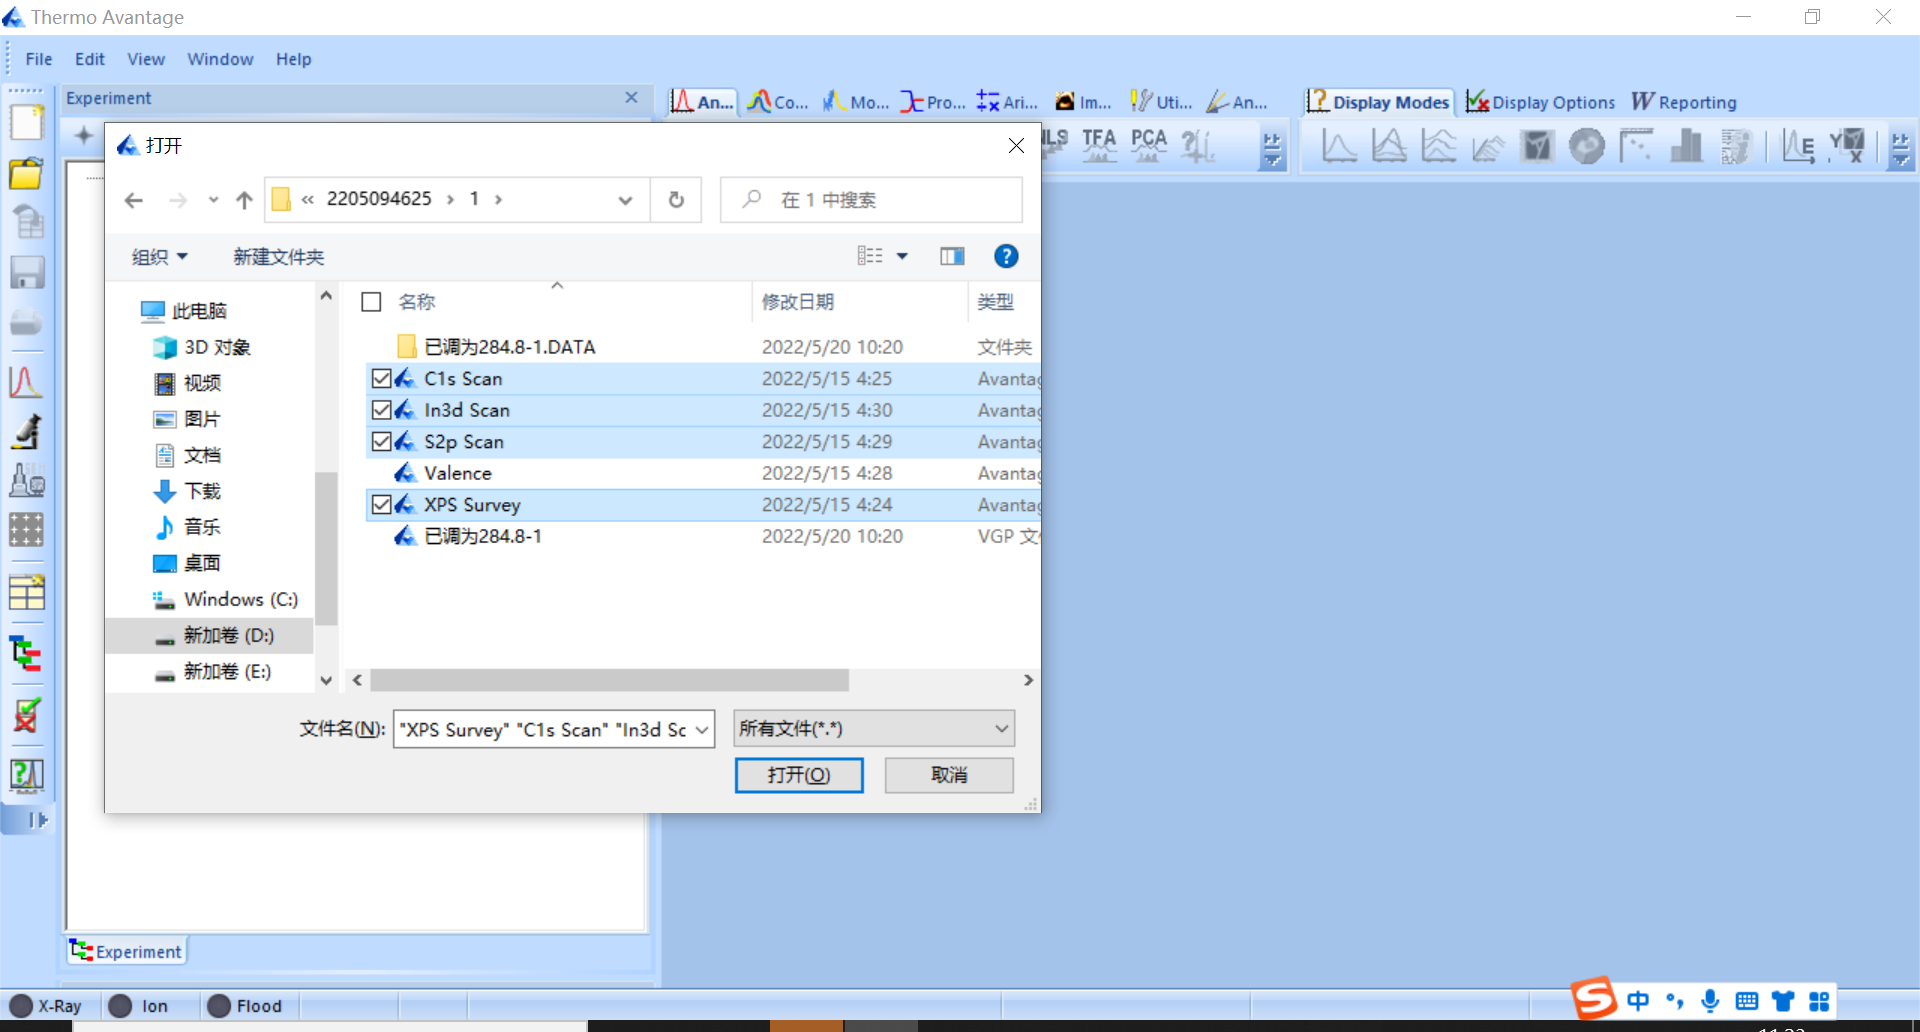Click the 取消 cancel button
1920x1032 pixels.
[949, 775]
